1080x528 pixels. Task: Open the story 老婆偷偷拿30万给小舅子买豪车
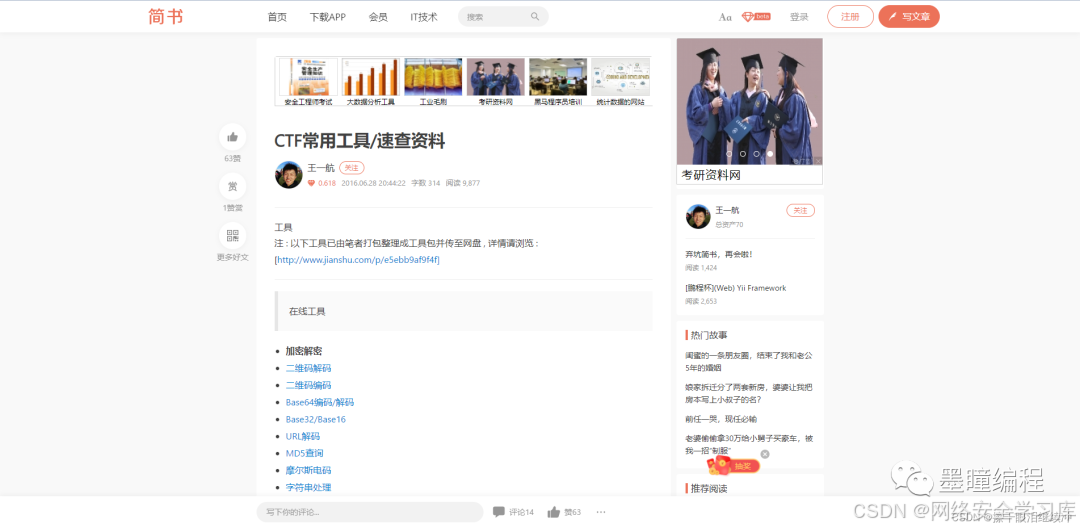(x=749, y=444)
